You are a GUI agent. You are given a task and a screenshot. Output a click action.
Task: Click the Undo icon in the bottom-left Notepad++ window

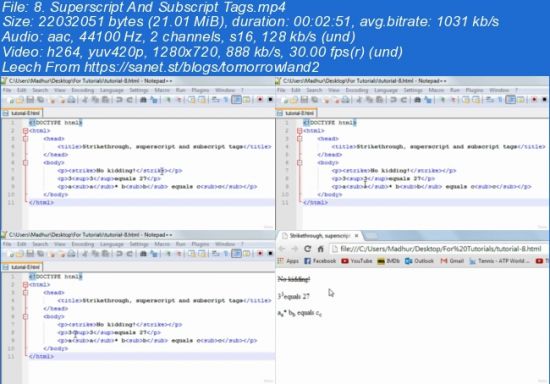point(119,254)
